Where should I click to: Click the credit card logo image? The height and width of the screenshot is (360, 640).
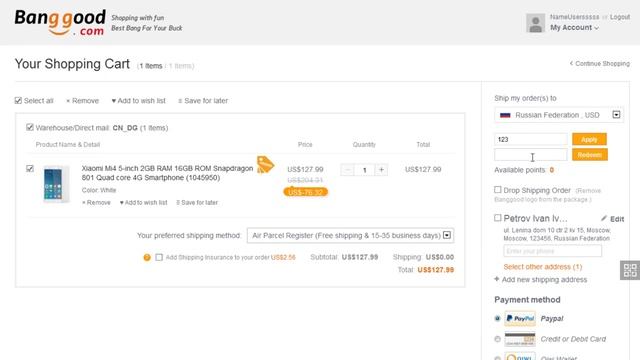point(520,339)
